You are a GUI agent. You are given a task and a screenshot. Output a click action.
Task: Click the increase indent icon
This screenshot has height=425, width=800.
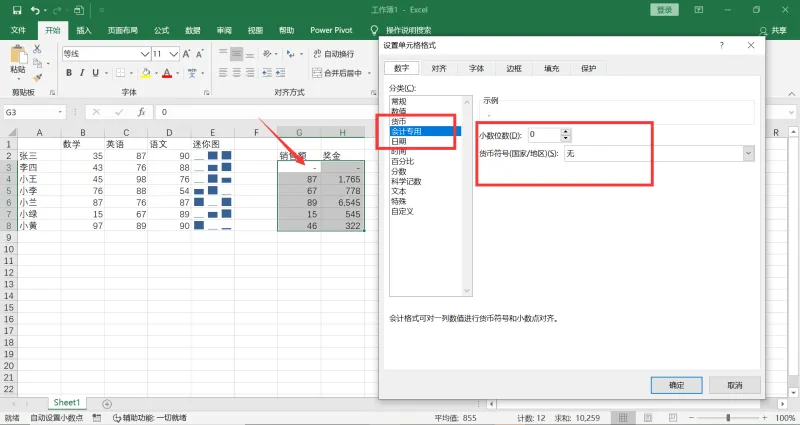[x=281, y=73]
